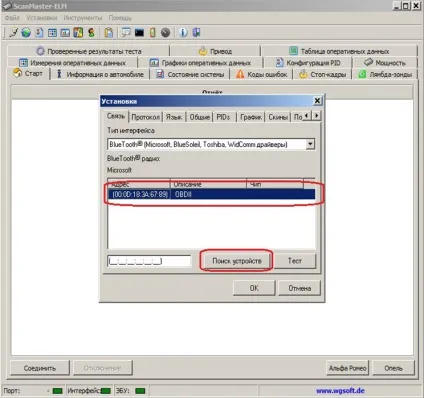Open the Помощь menu
This screenshot has width=424, height=398.
(x=120, y=17)
